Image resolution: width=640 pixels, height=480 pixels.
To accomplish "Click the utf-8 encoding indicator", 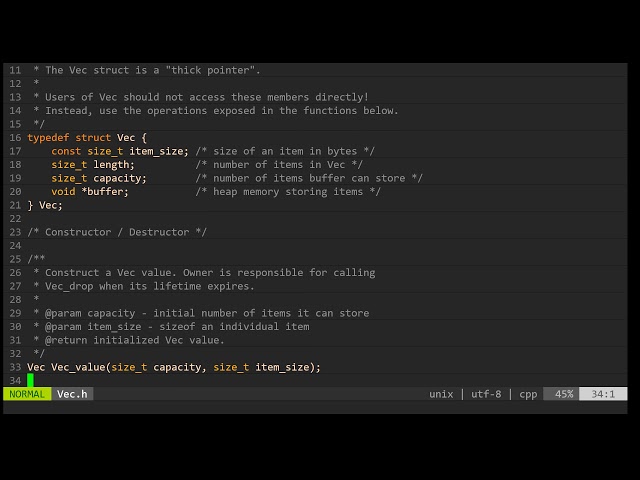I will point(486,394).
